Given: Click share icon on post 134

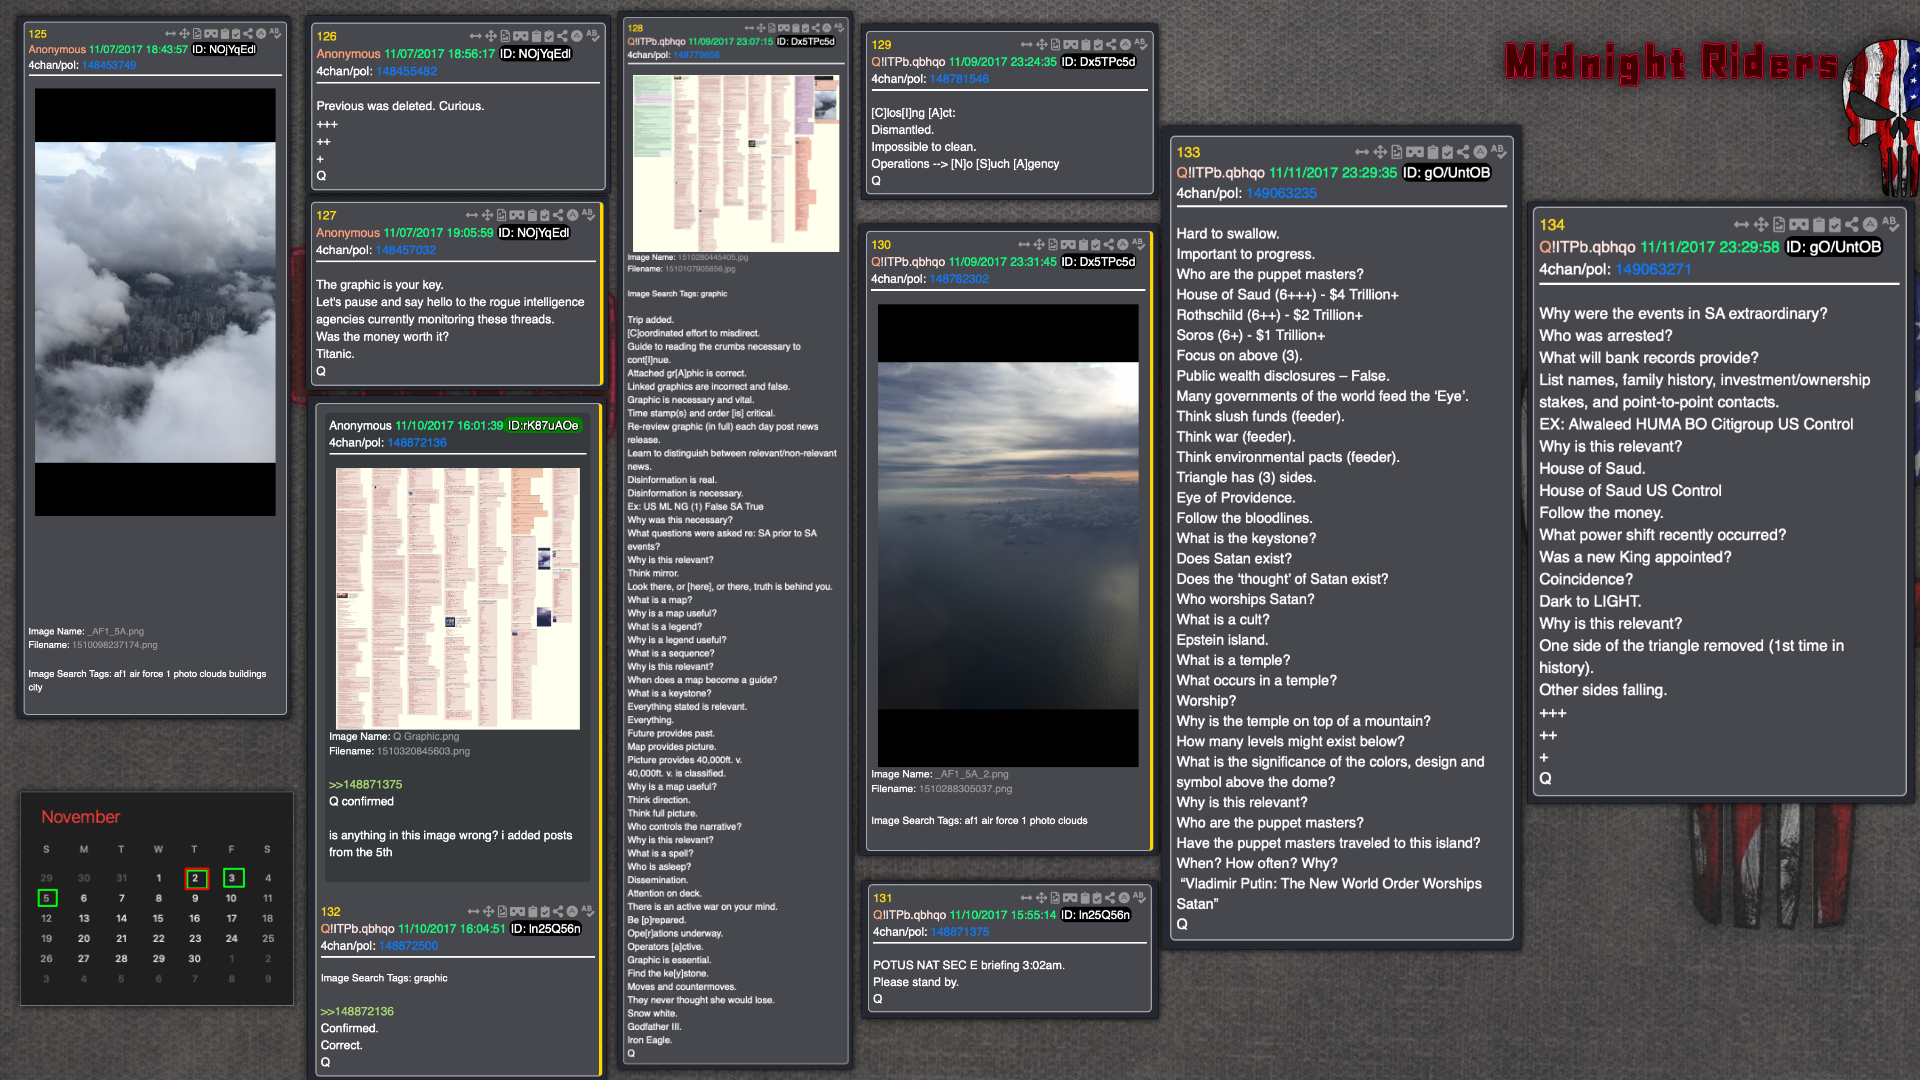Looking at the screenshot, I should click(1851, 225).
